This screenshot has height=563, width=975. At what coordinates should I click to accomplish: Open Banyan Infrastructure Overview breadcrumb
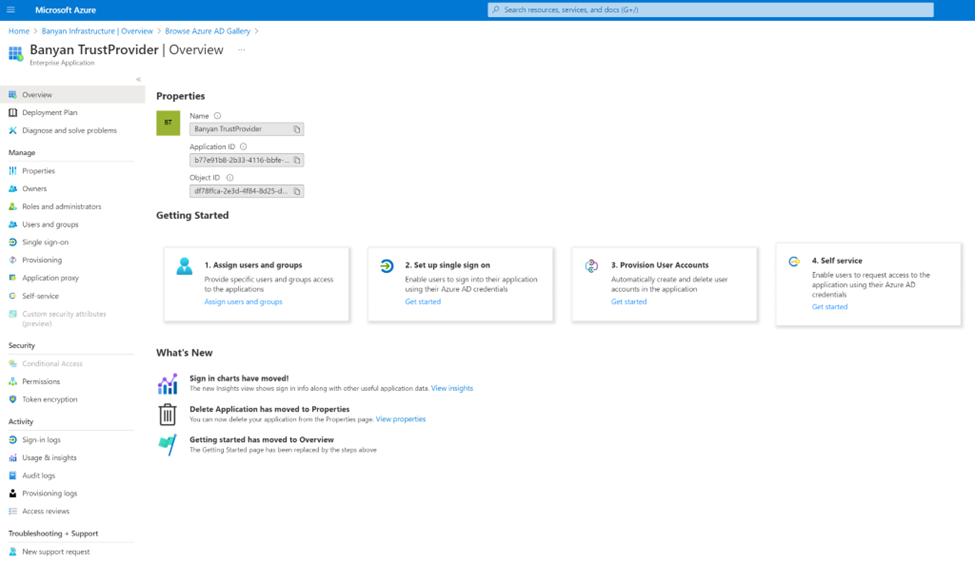click(97, 31)
